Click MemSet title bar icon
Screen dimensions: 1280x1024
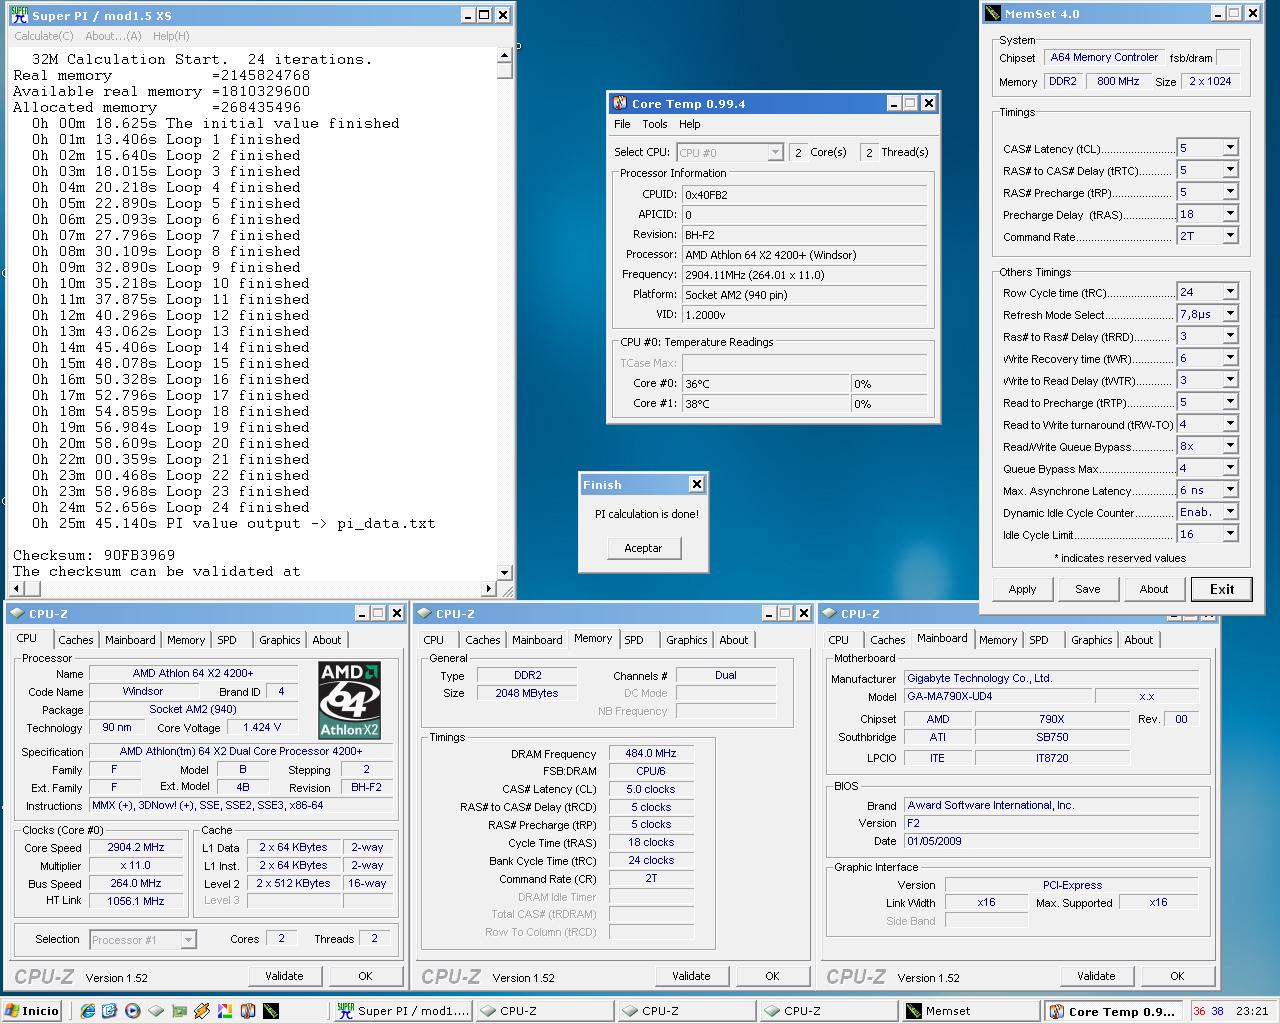pos(993,14)
